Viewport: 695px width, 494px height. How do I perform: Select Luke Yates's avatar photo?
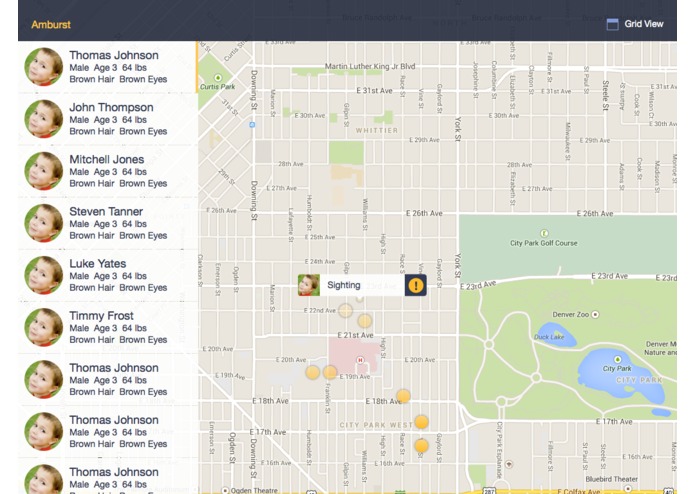point(43,275)
